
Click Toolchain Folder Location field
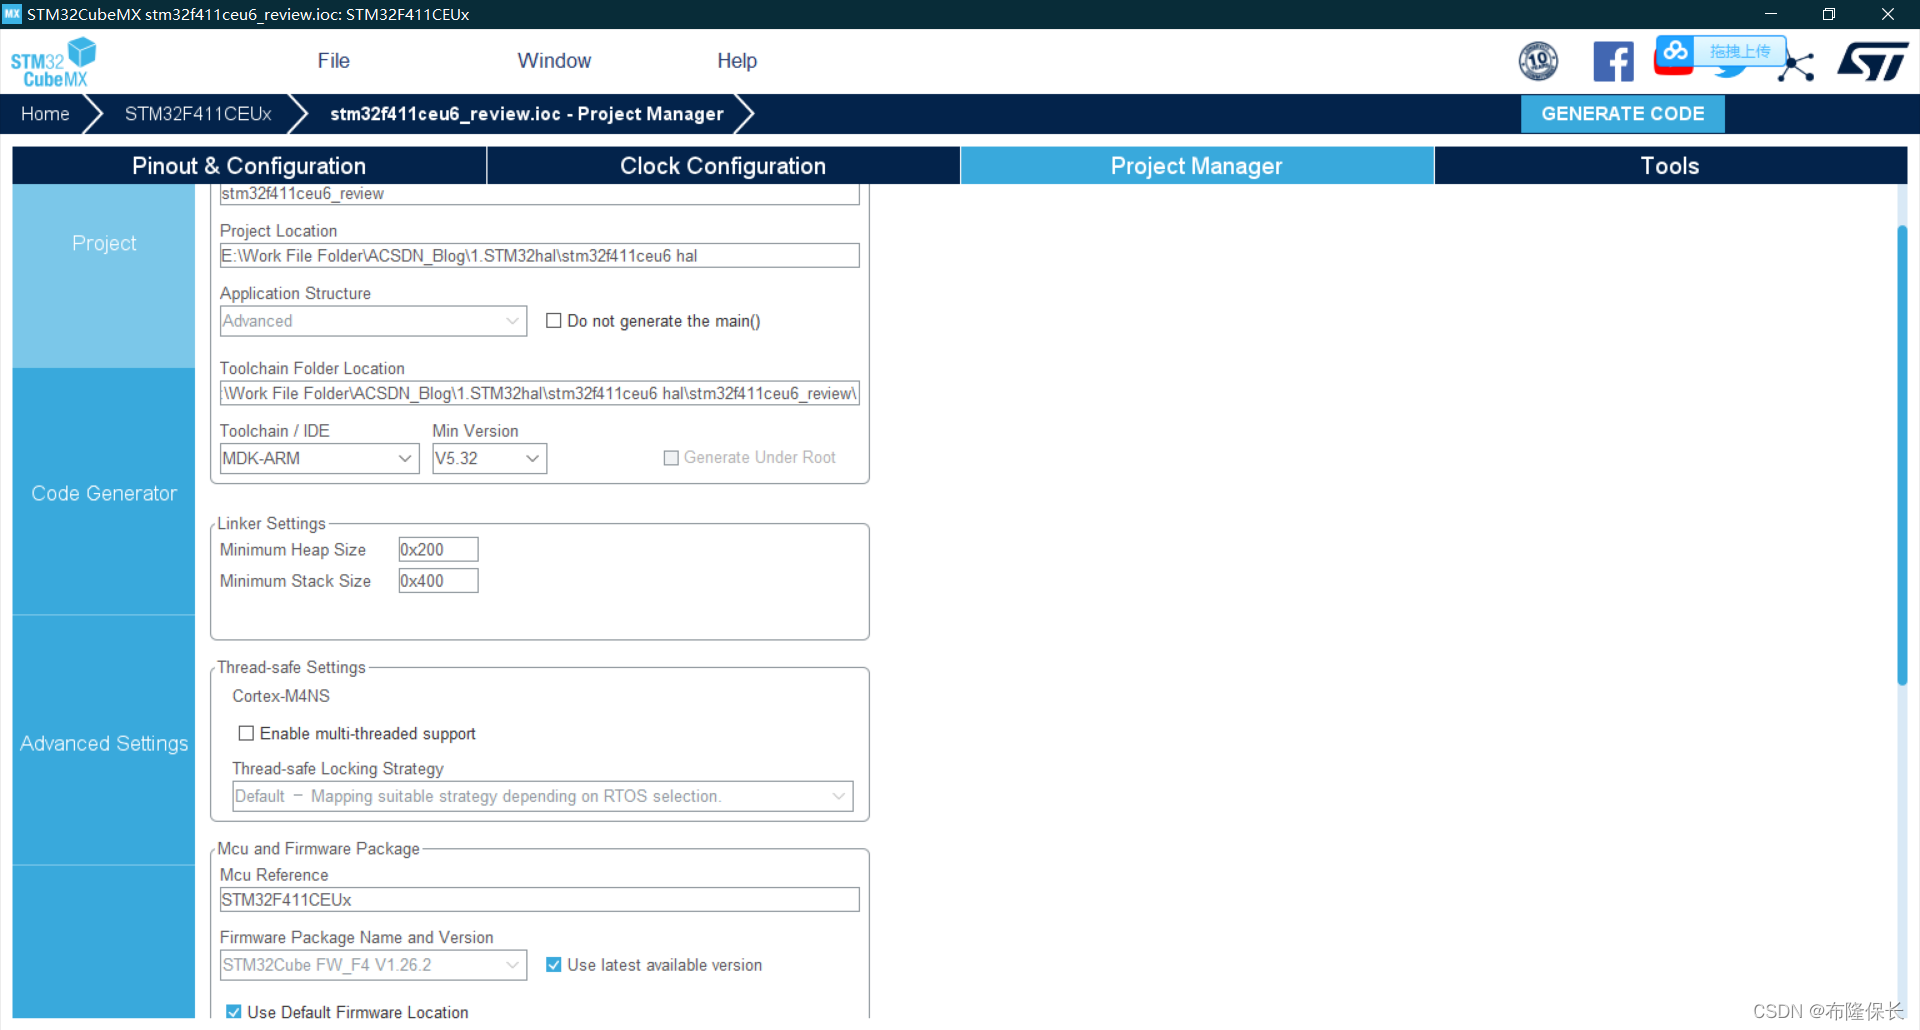click(539, 394)
